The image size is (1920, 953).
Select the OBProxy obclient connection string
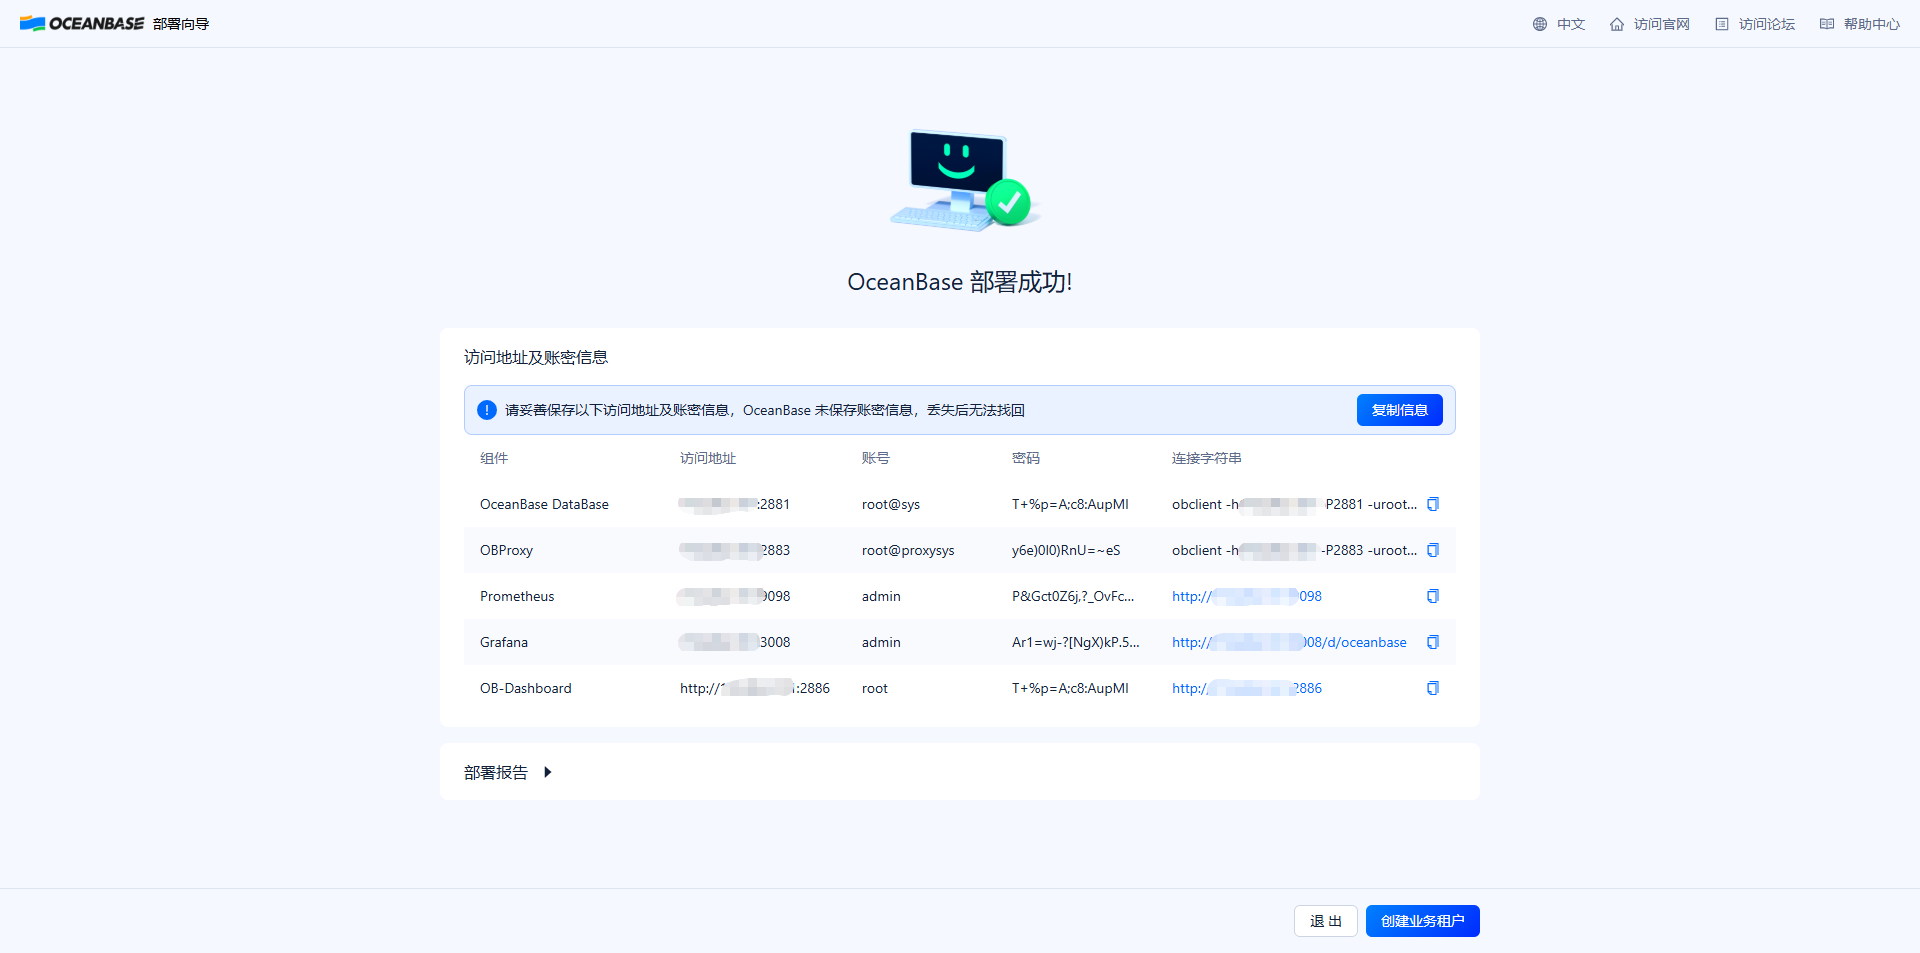pyautogui.click(x=1295, y=550)
